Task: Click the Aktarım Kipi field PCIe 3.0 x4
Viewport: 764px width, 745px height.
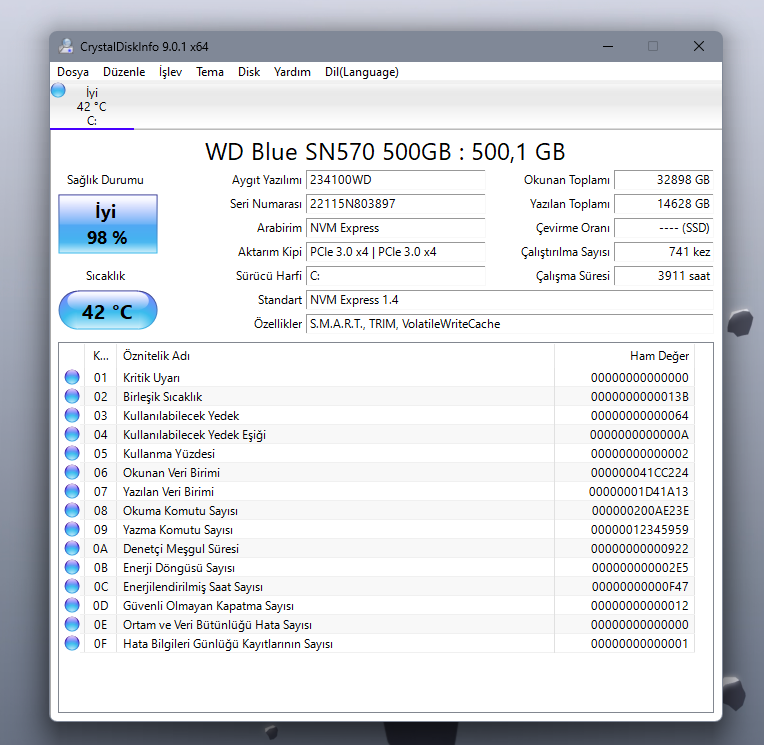Action: click(x=396, y=252)
